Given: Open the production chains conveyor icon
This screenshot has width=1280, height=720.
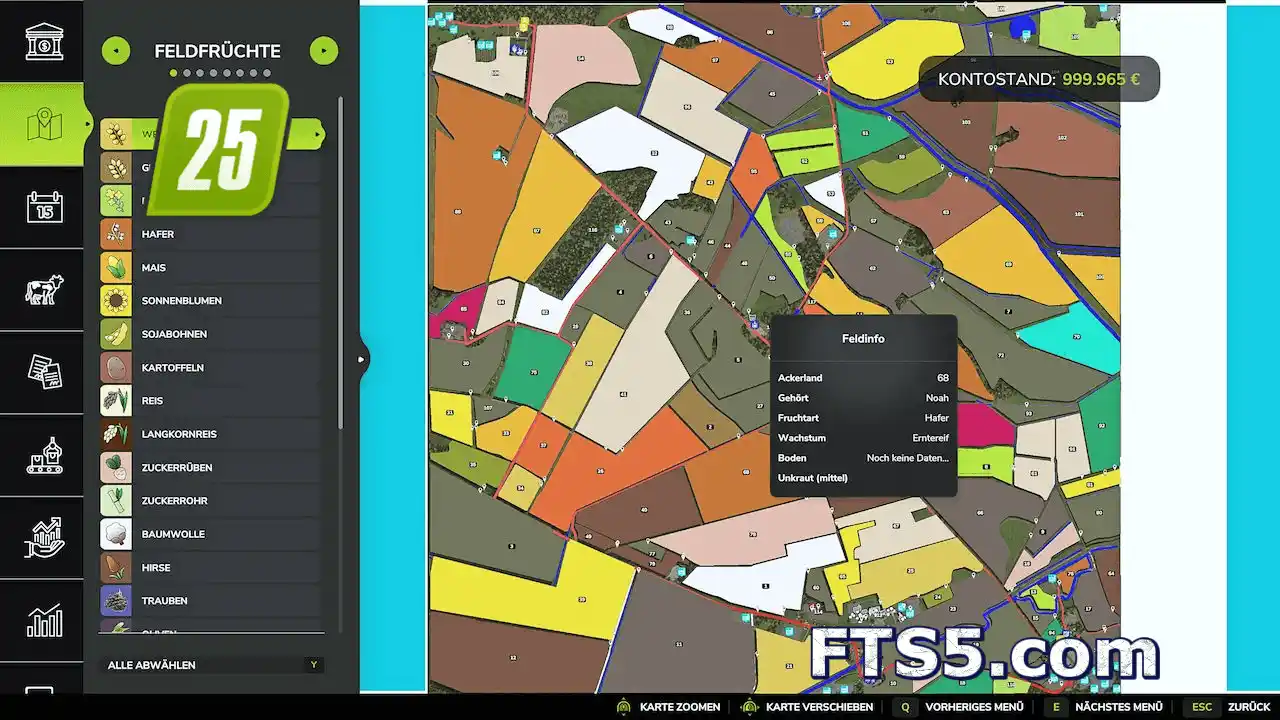Looking at the screenshot, I should pos(44,455).
